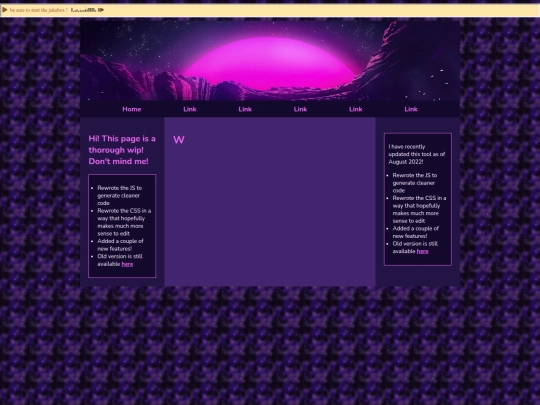Open the last Link in the navigation bar
This screenshot has width=540, height=405.
point(411,109)
